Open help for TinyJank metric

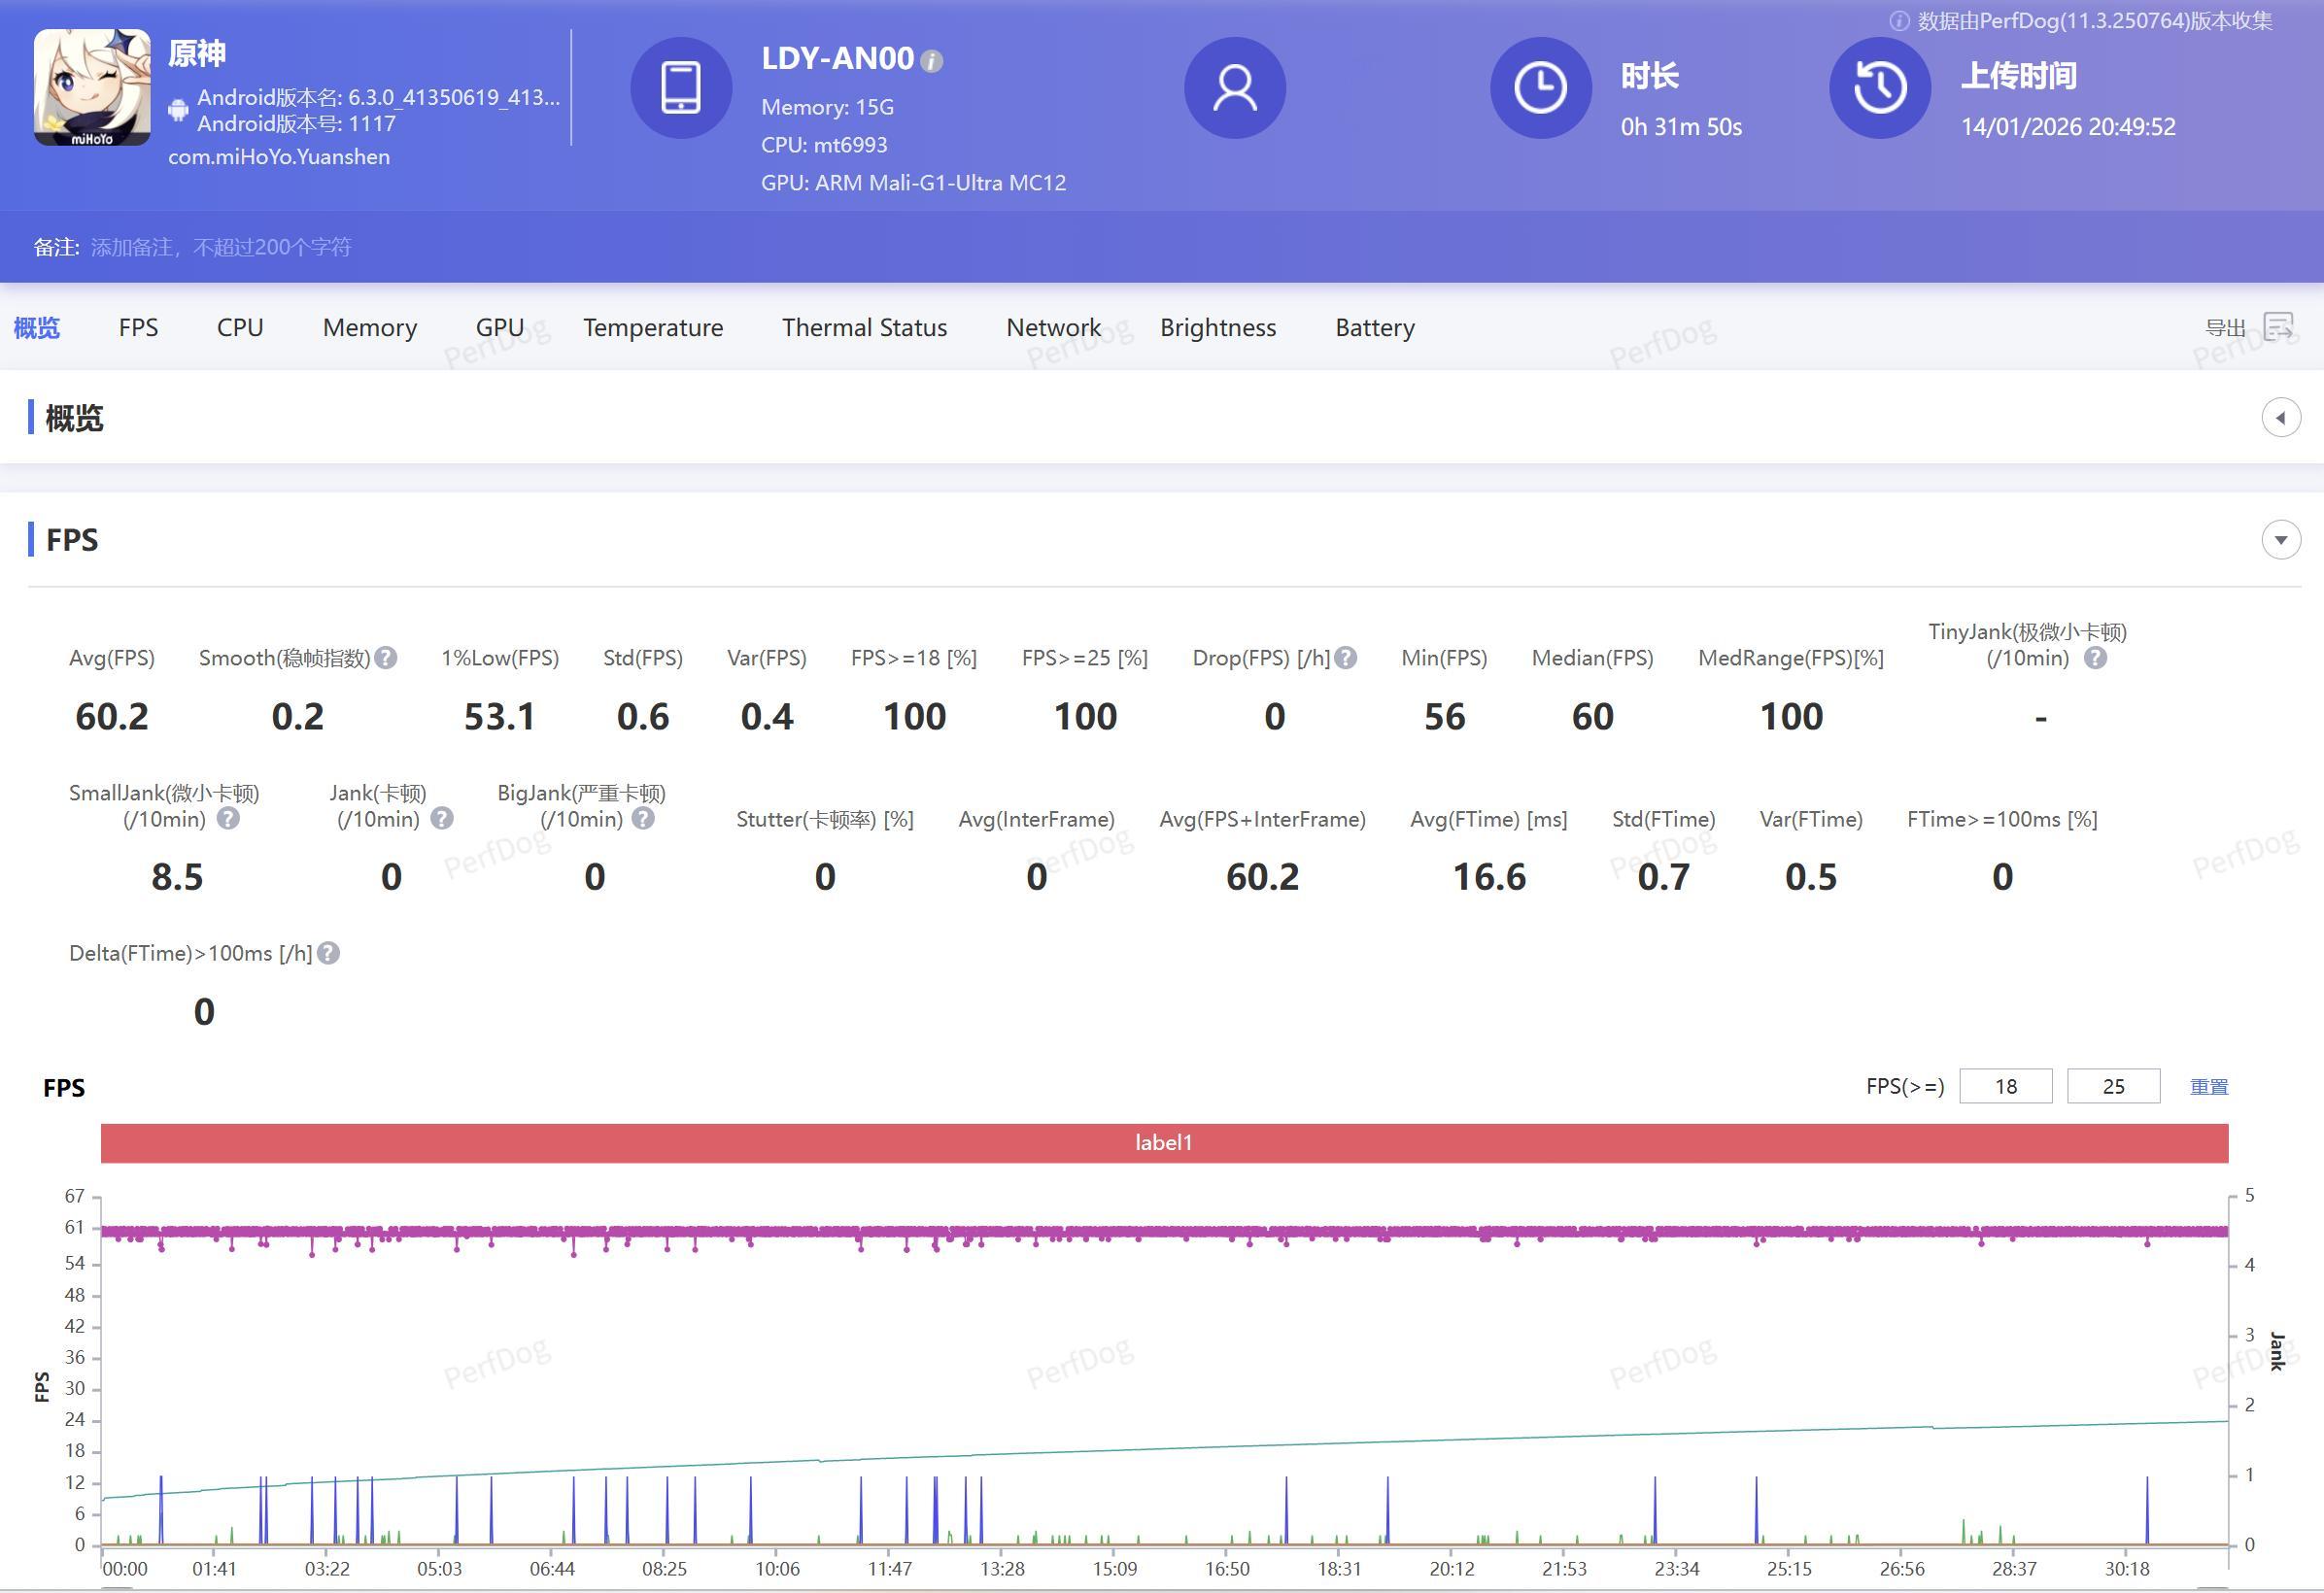(x=2095, y=658)
